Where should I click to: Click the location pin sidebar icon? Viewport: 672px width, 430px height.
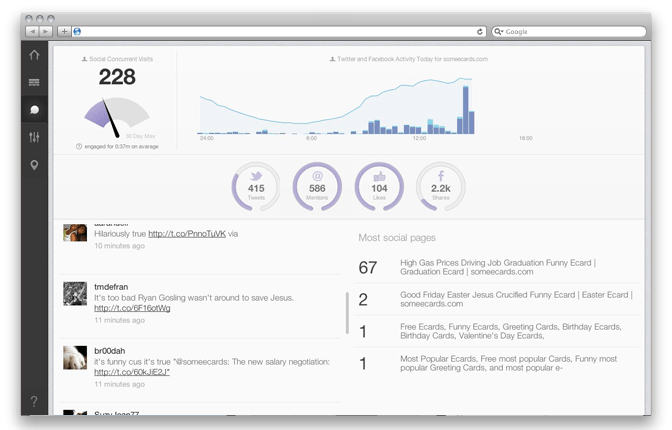[35, 164]
